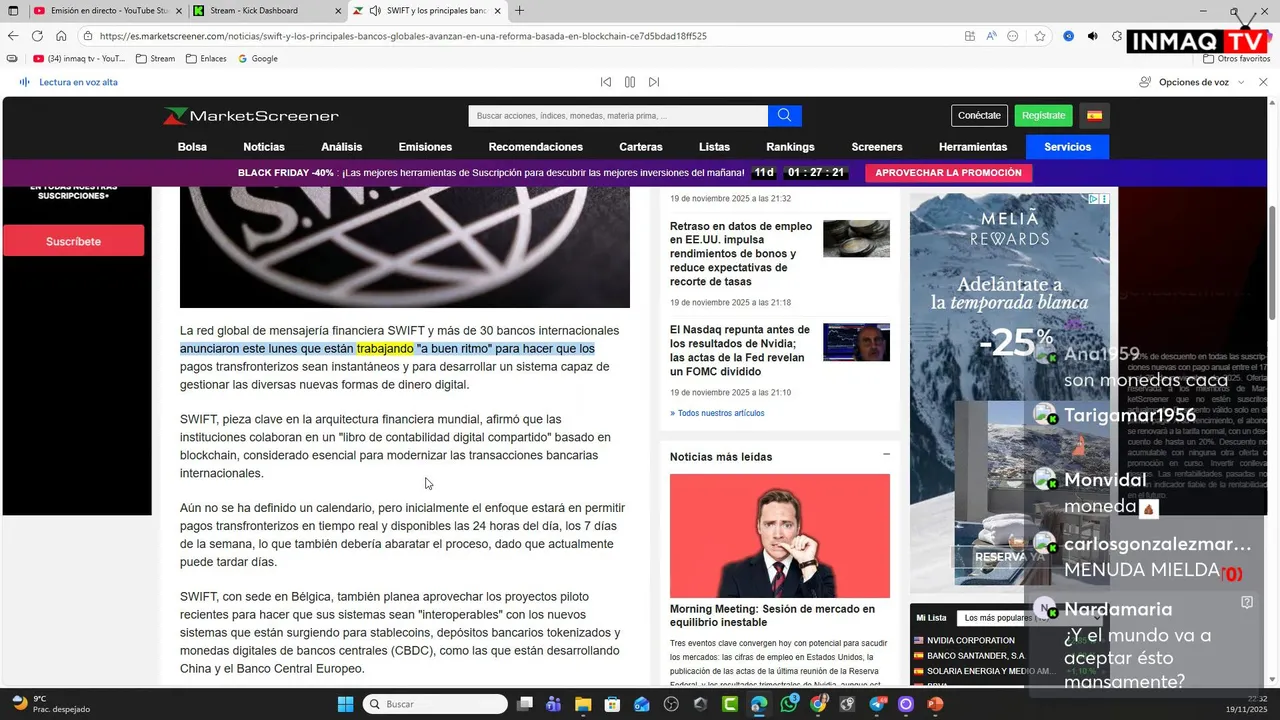Click the MarketScreener logo
The width and height of the screenshot is (1280, 720).
(x=251, y=116)
